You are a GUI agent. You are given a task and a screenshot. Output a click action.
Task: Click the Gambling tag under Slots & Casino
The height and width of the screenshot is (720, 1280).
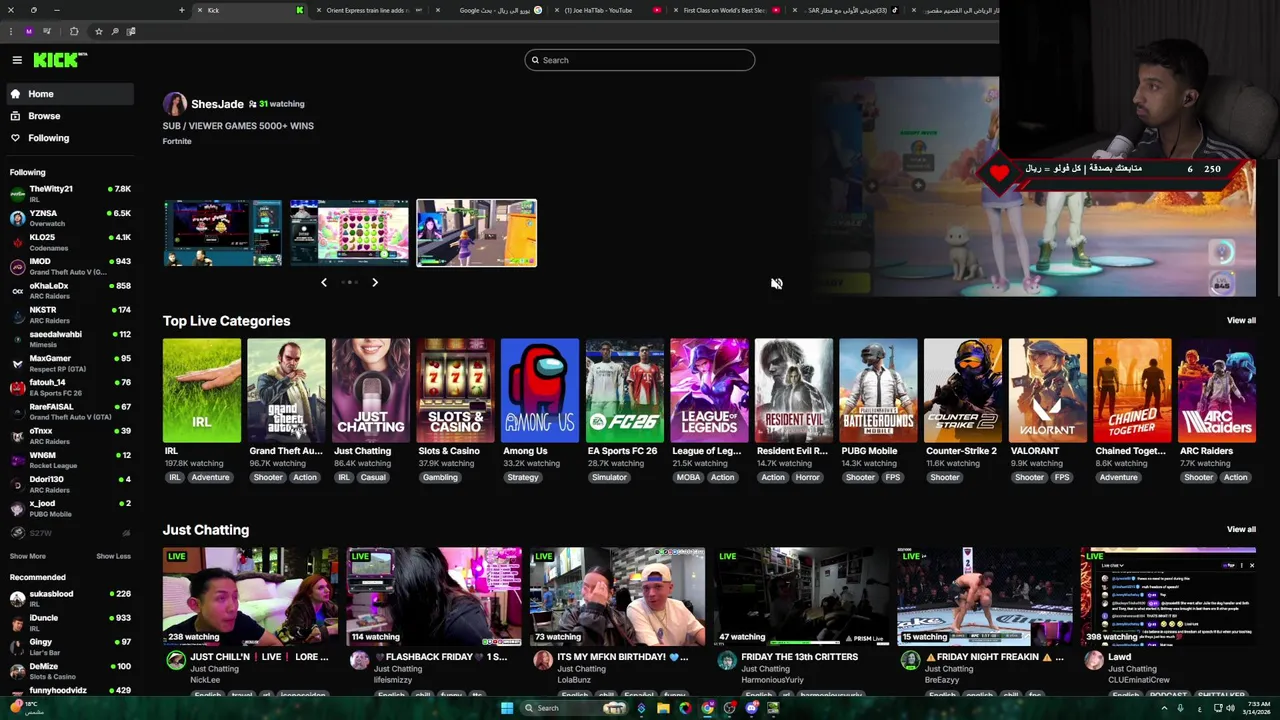pos(440,478)
